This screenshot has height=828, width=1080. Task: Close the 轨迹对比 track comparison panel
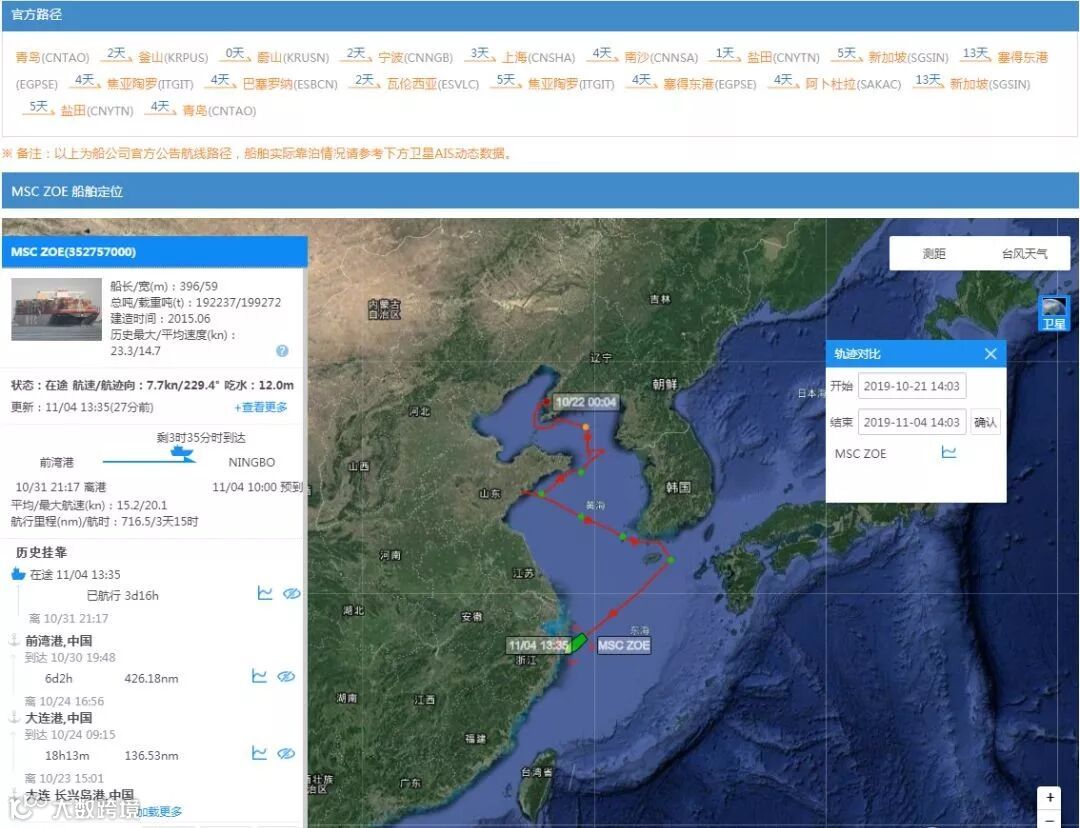[990, 353]
